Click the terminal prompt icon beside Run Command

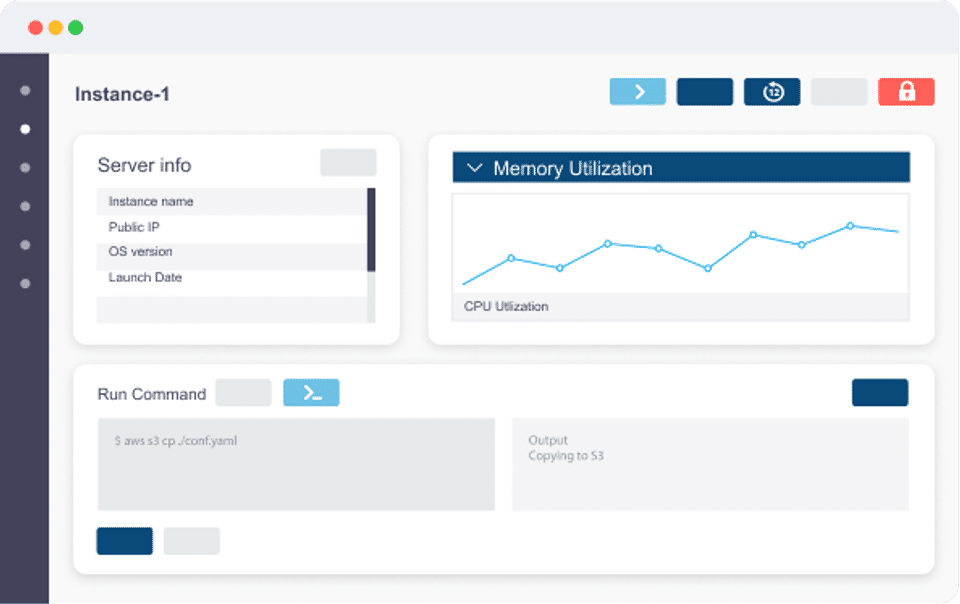point(311,392)
